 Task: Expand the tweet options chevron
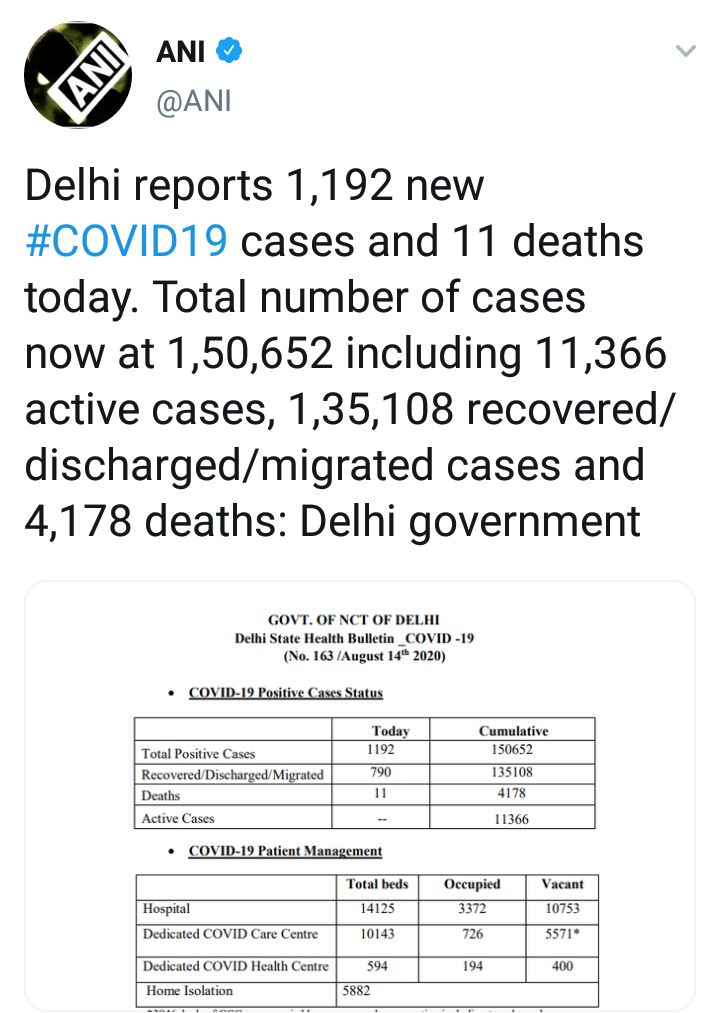[x=685, y=50]
